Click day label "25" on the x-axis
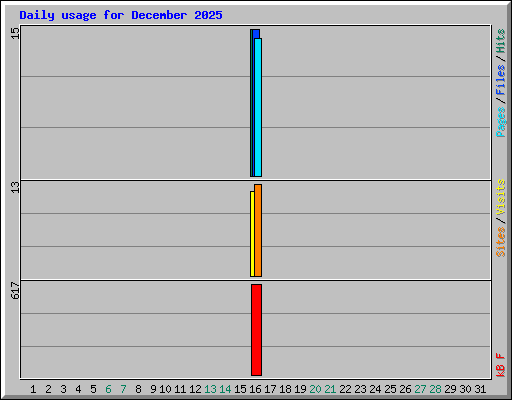Screen dimensions: 512x400 (390, 389)
